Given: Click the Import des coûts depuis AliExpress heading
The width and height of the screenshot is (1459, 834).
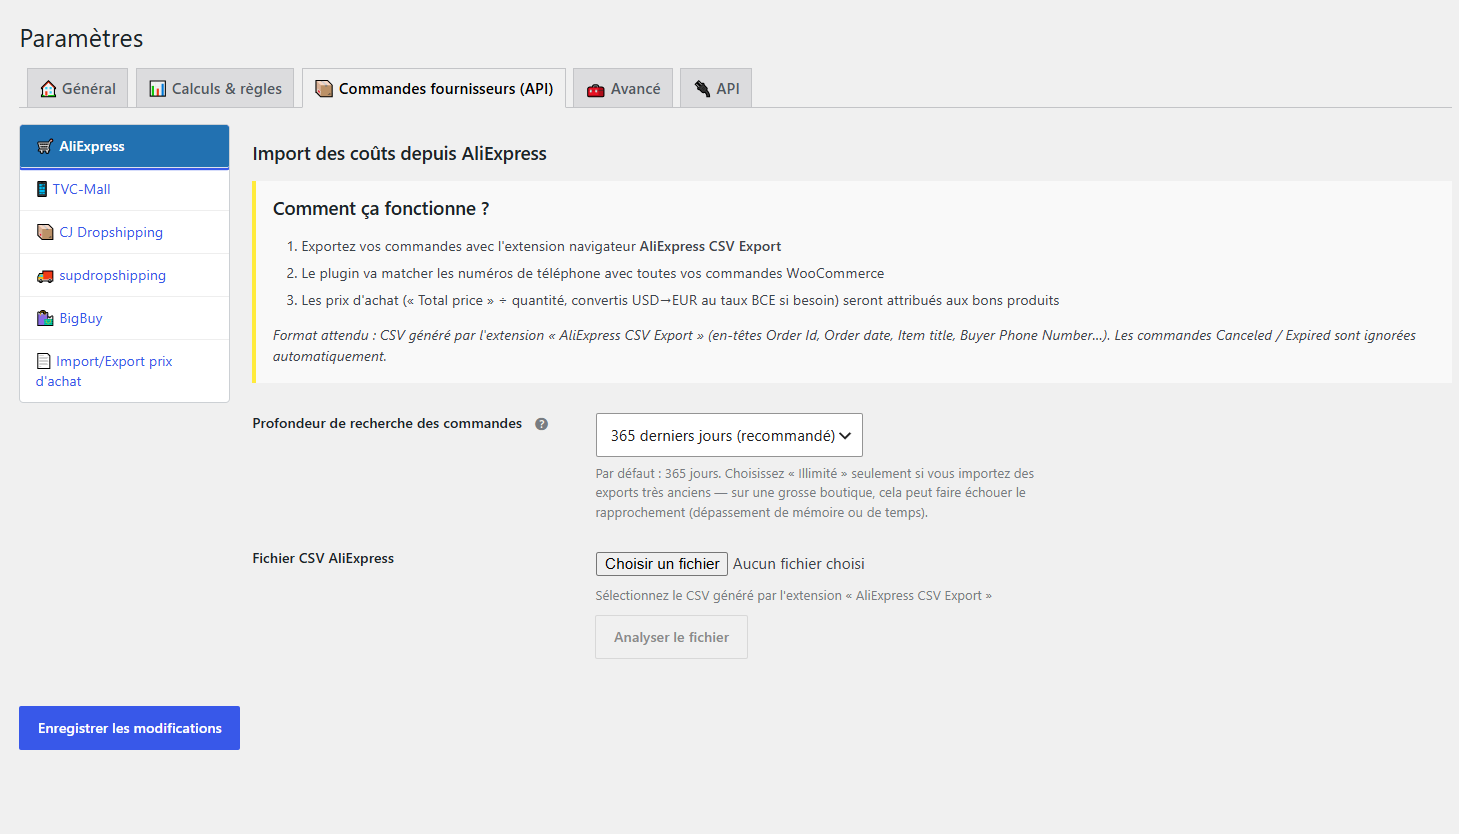Looking at the screenshot, I should click(400, 154).
